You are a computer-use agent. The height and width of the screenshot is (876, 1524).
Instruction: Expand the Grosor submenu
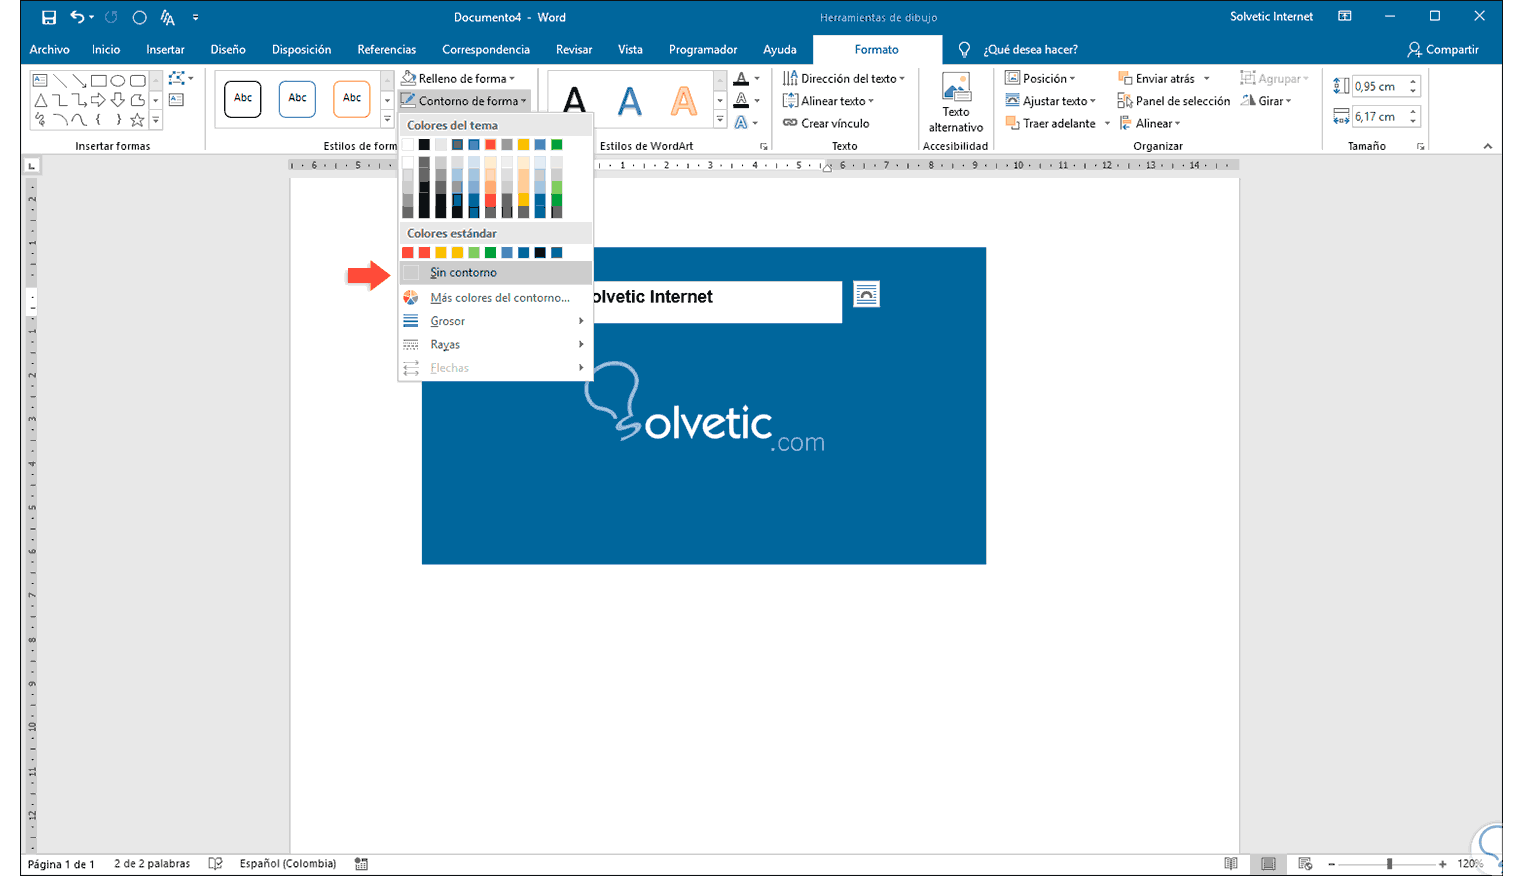(x=494, y=321)
